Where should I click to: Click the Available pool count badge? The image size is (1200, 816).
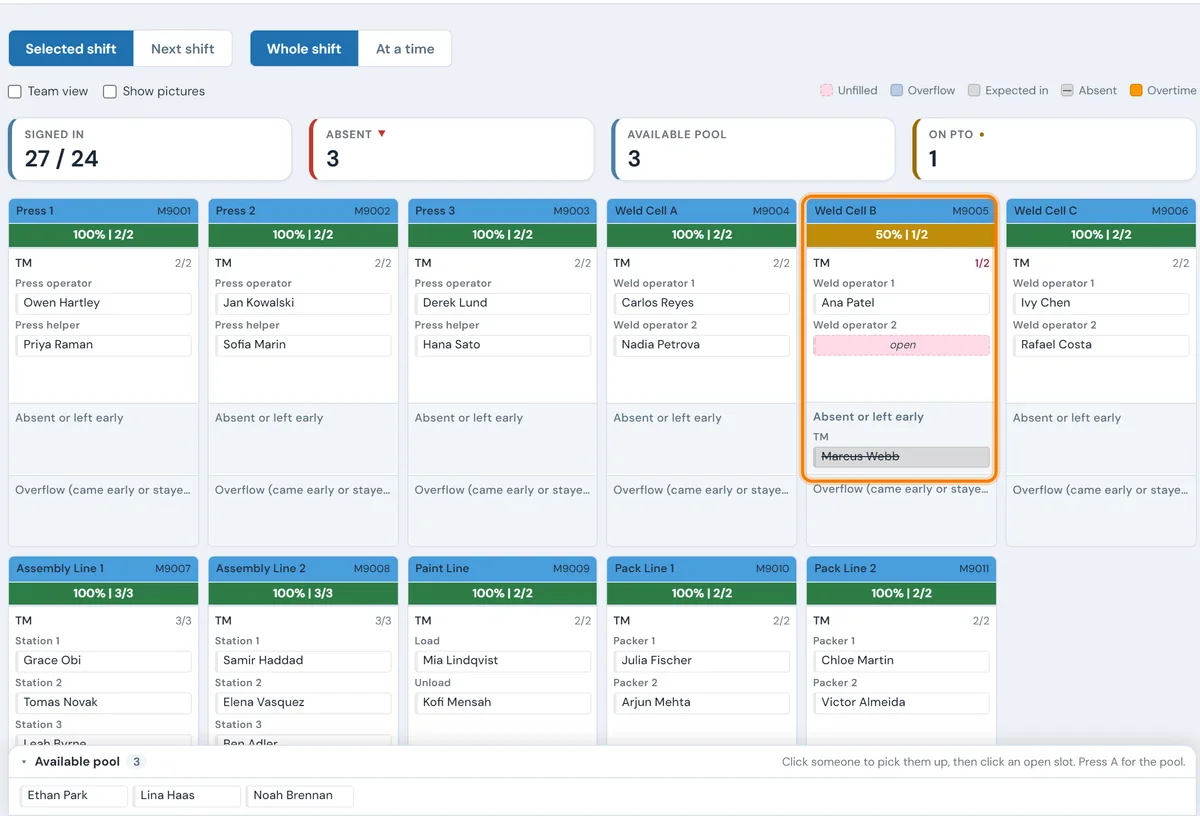tap(137, 762)
